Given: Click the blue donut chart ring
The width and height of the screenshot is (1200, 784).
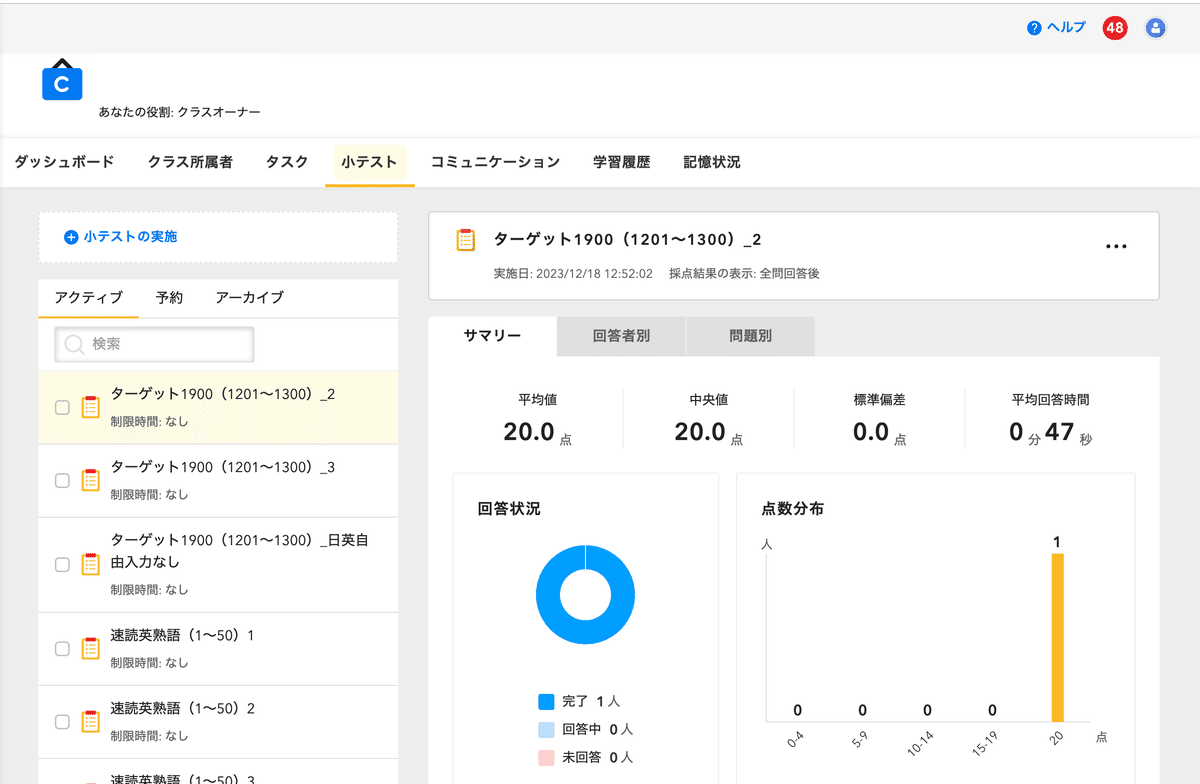Looking at the screenshot, I should click(550, 594).
